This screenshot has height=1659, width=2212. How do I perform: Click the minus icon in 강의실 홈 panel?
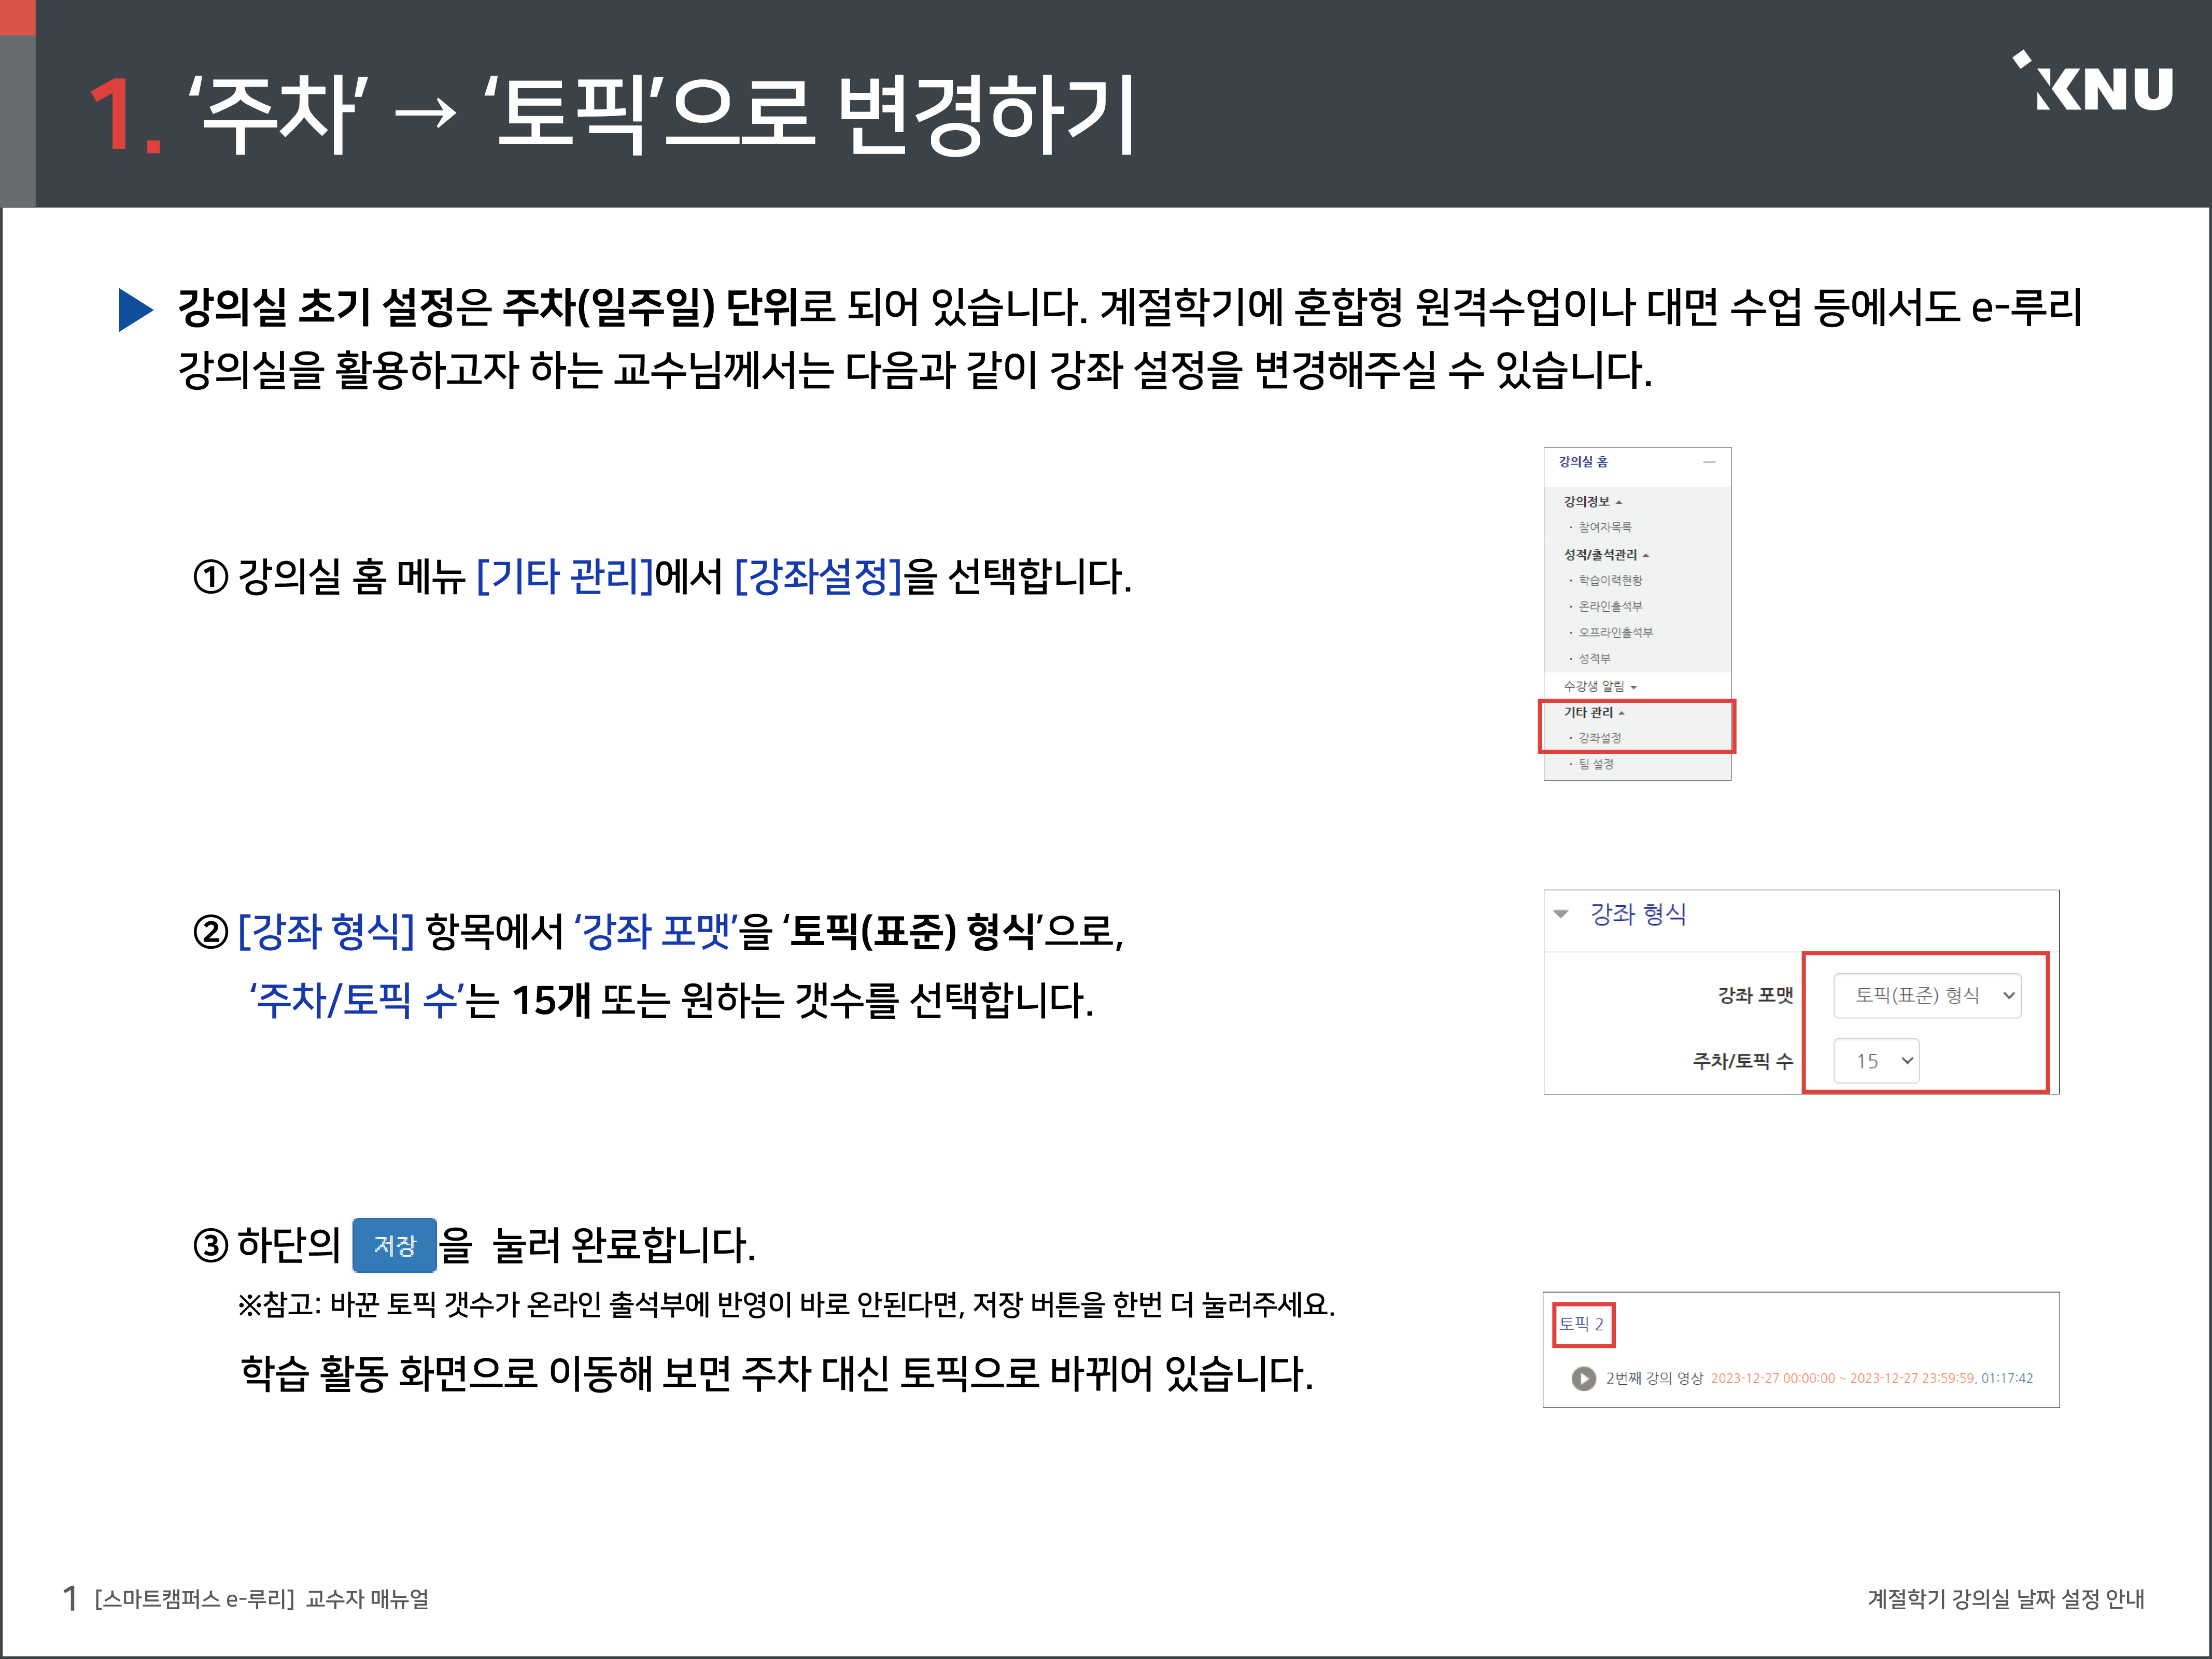(x=1709, y=462)
